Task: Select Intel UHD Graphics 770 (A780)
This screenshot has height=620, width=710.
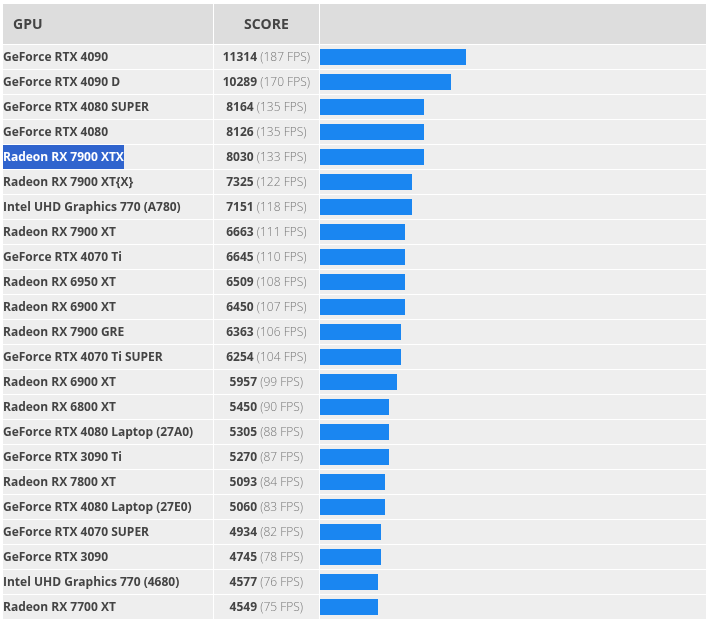Action: (92, 207)
